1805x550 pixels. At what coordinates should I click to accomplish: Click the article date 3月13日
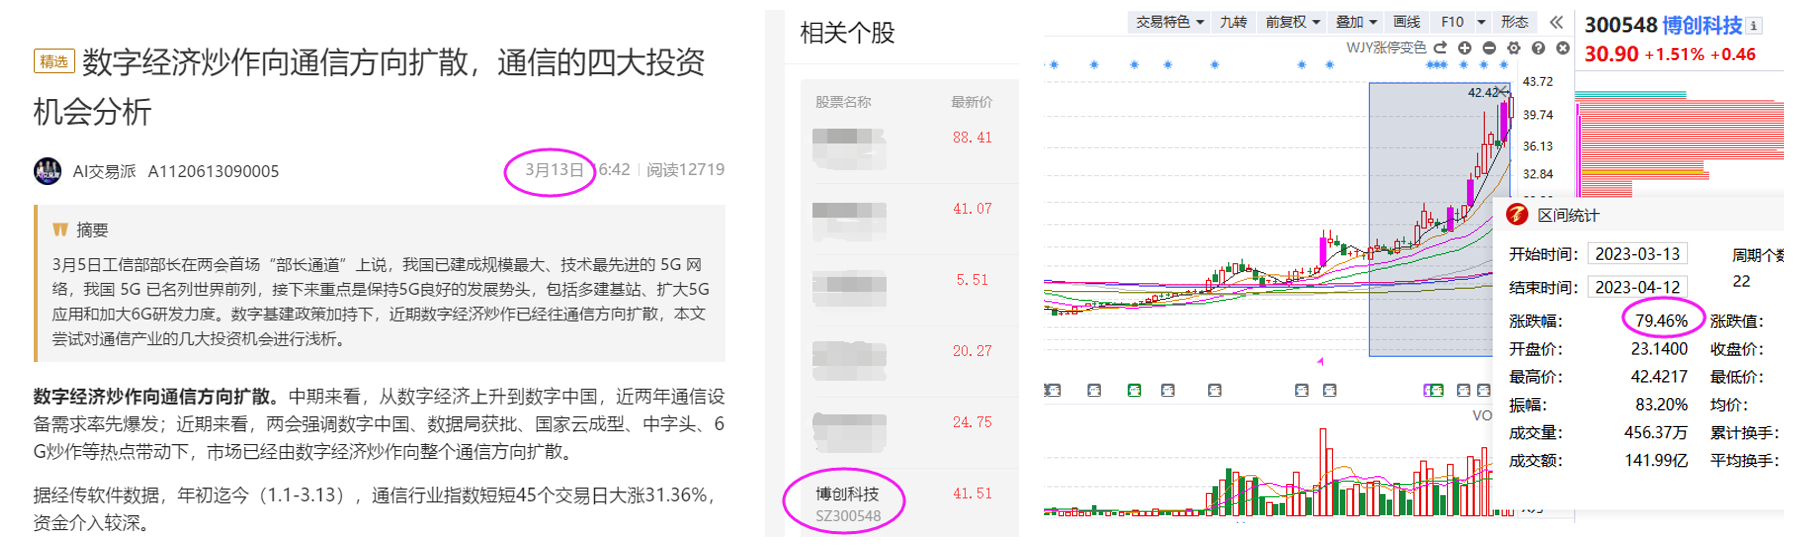click(x=554, y=170)
